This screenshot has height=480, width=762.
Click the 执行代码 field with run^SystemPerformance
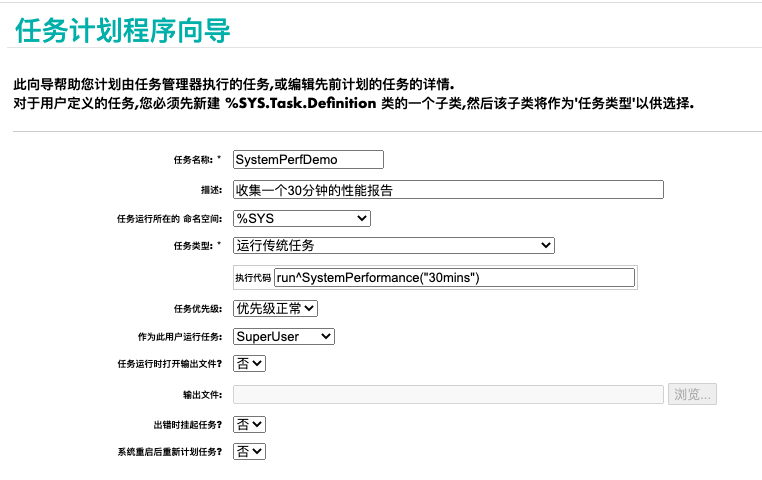[454, 277]
